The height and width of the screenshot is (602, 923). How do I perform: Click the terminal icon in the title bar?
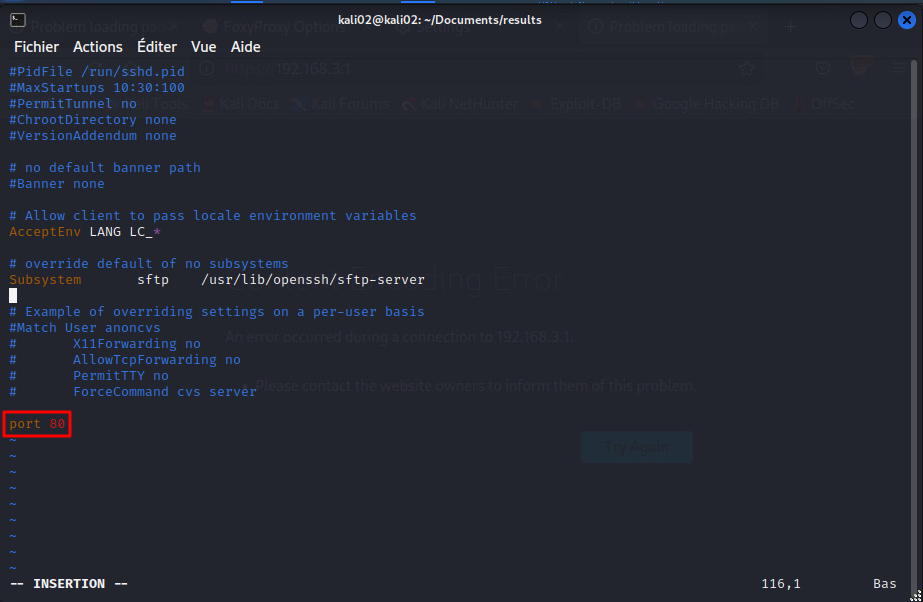[x=17, y=20]
